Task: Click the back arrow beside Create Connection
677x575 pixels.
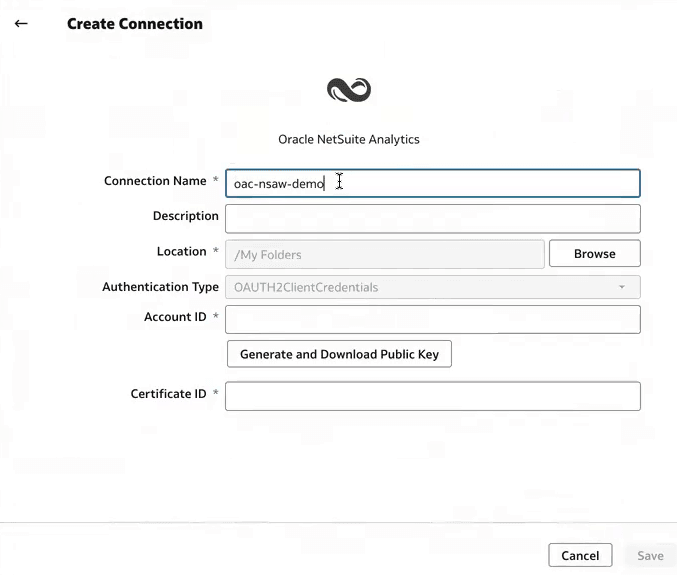Action: (x=21, y=23)
